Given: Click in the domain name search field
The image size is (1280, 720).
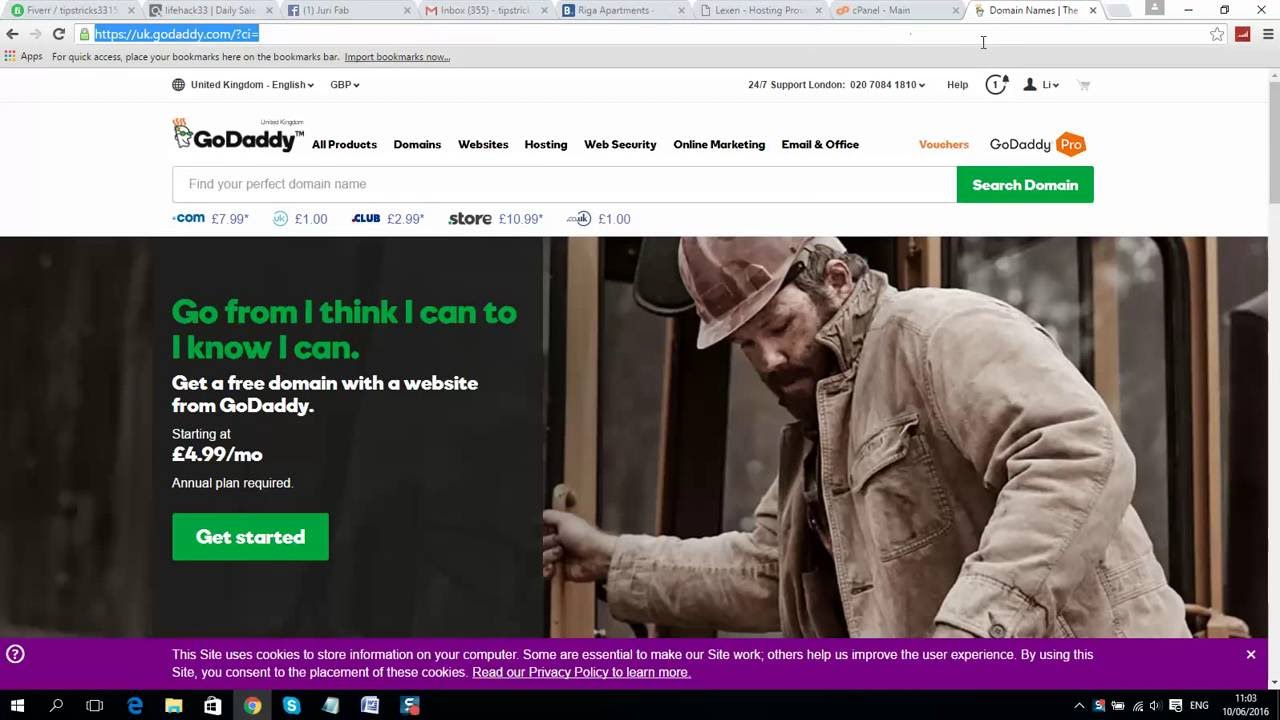Looking at the screenshot, I should pyautogui.click(x=564, y=185).
